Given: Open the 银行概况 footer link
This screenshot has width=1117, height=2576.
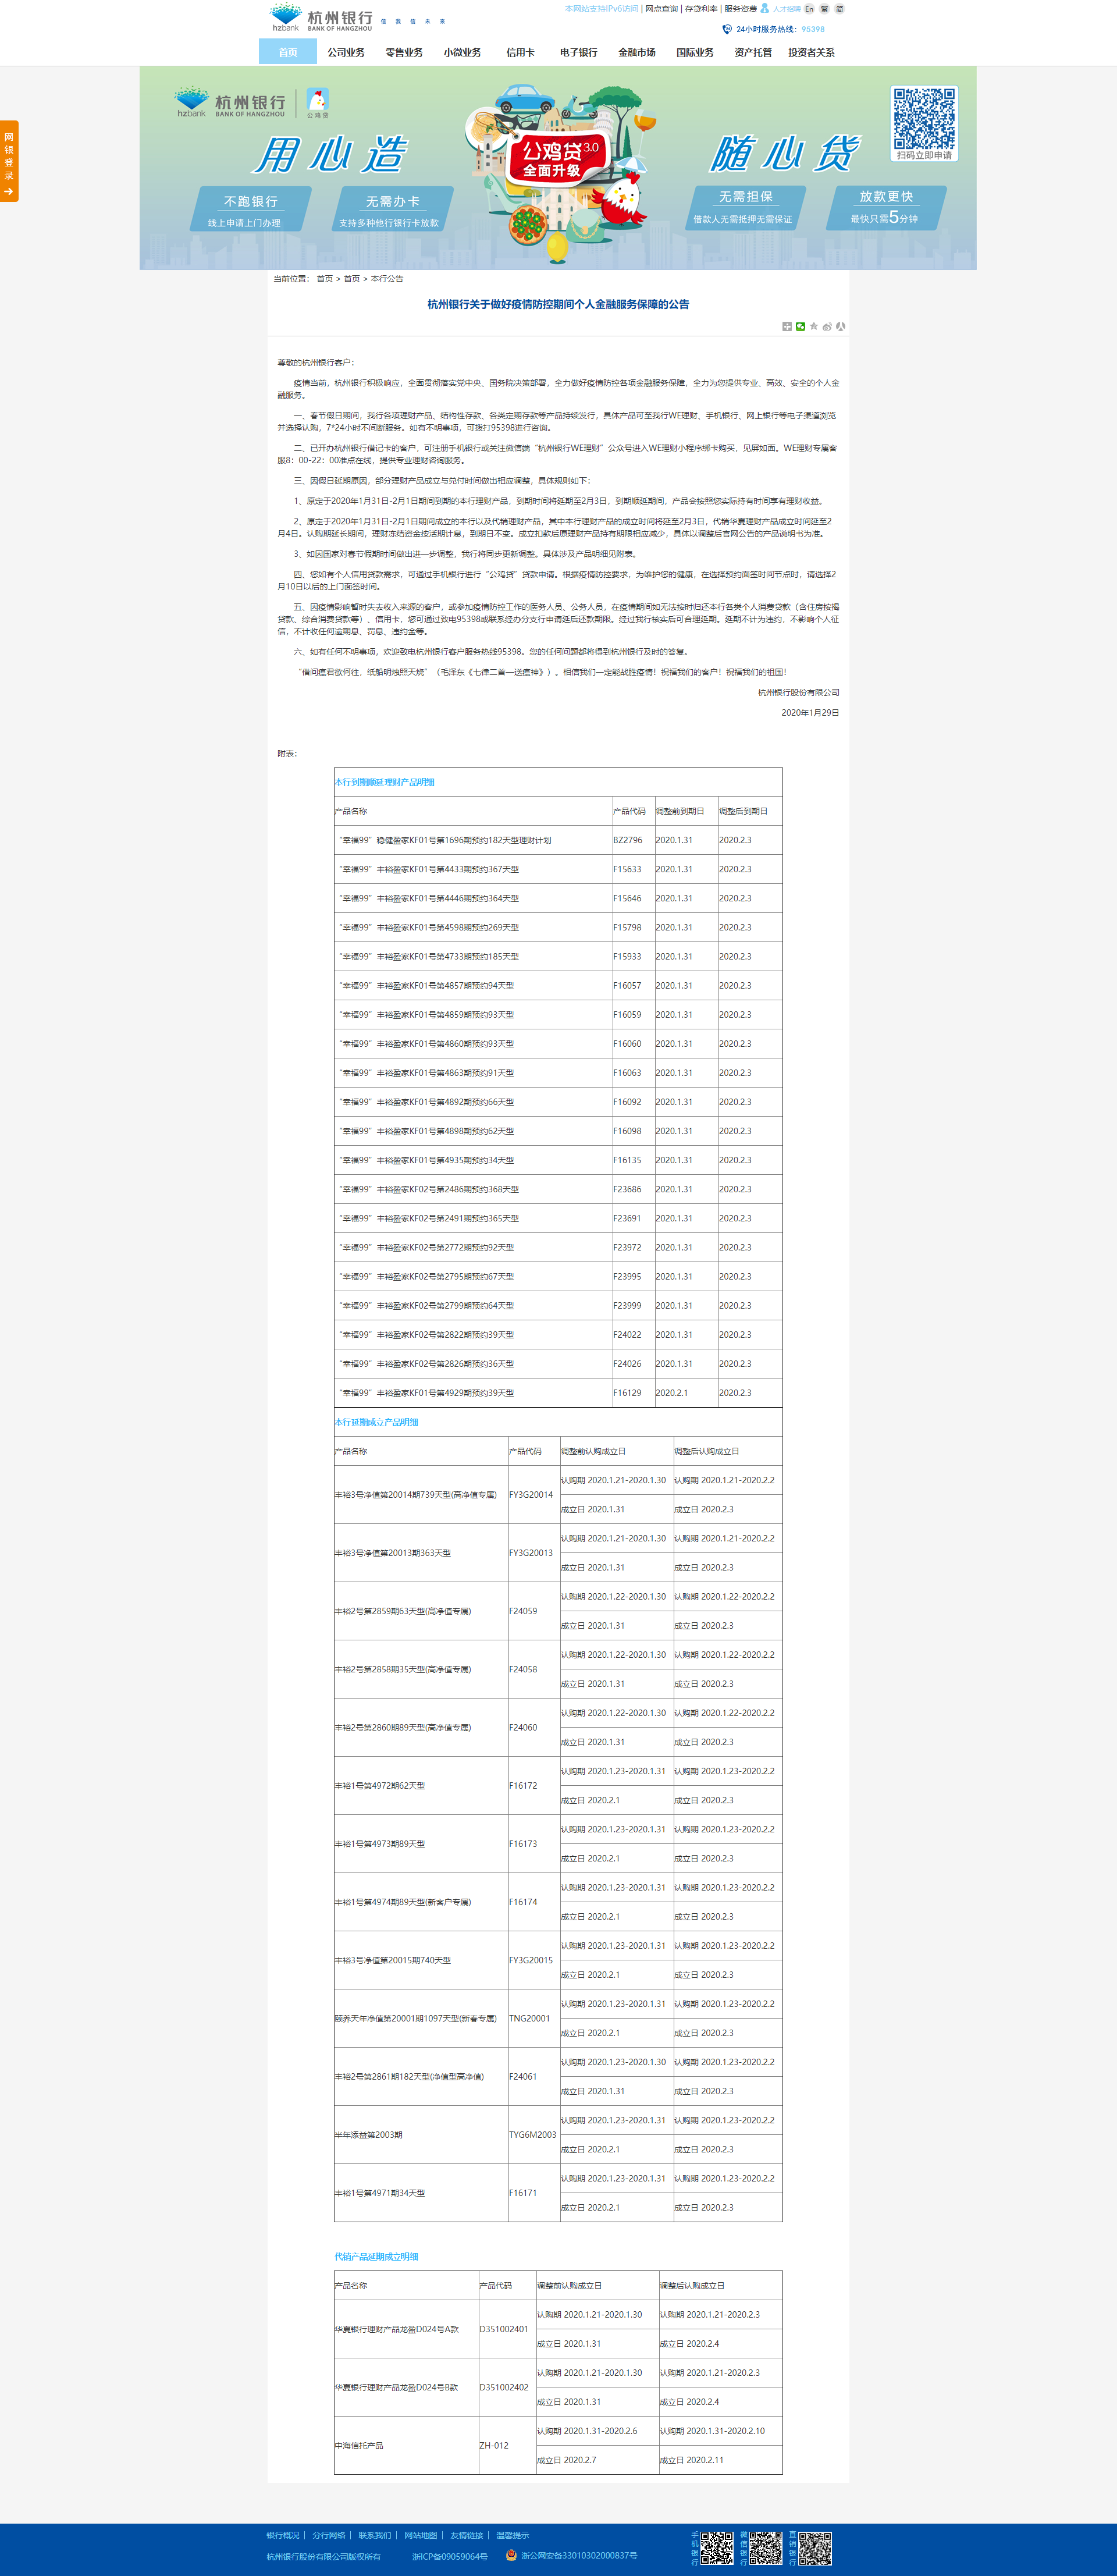Looking at the screenshot, I should [283, 2535].
